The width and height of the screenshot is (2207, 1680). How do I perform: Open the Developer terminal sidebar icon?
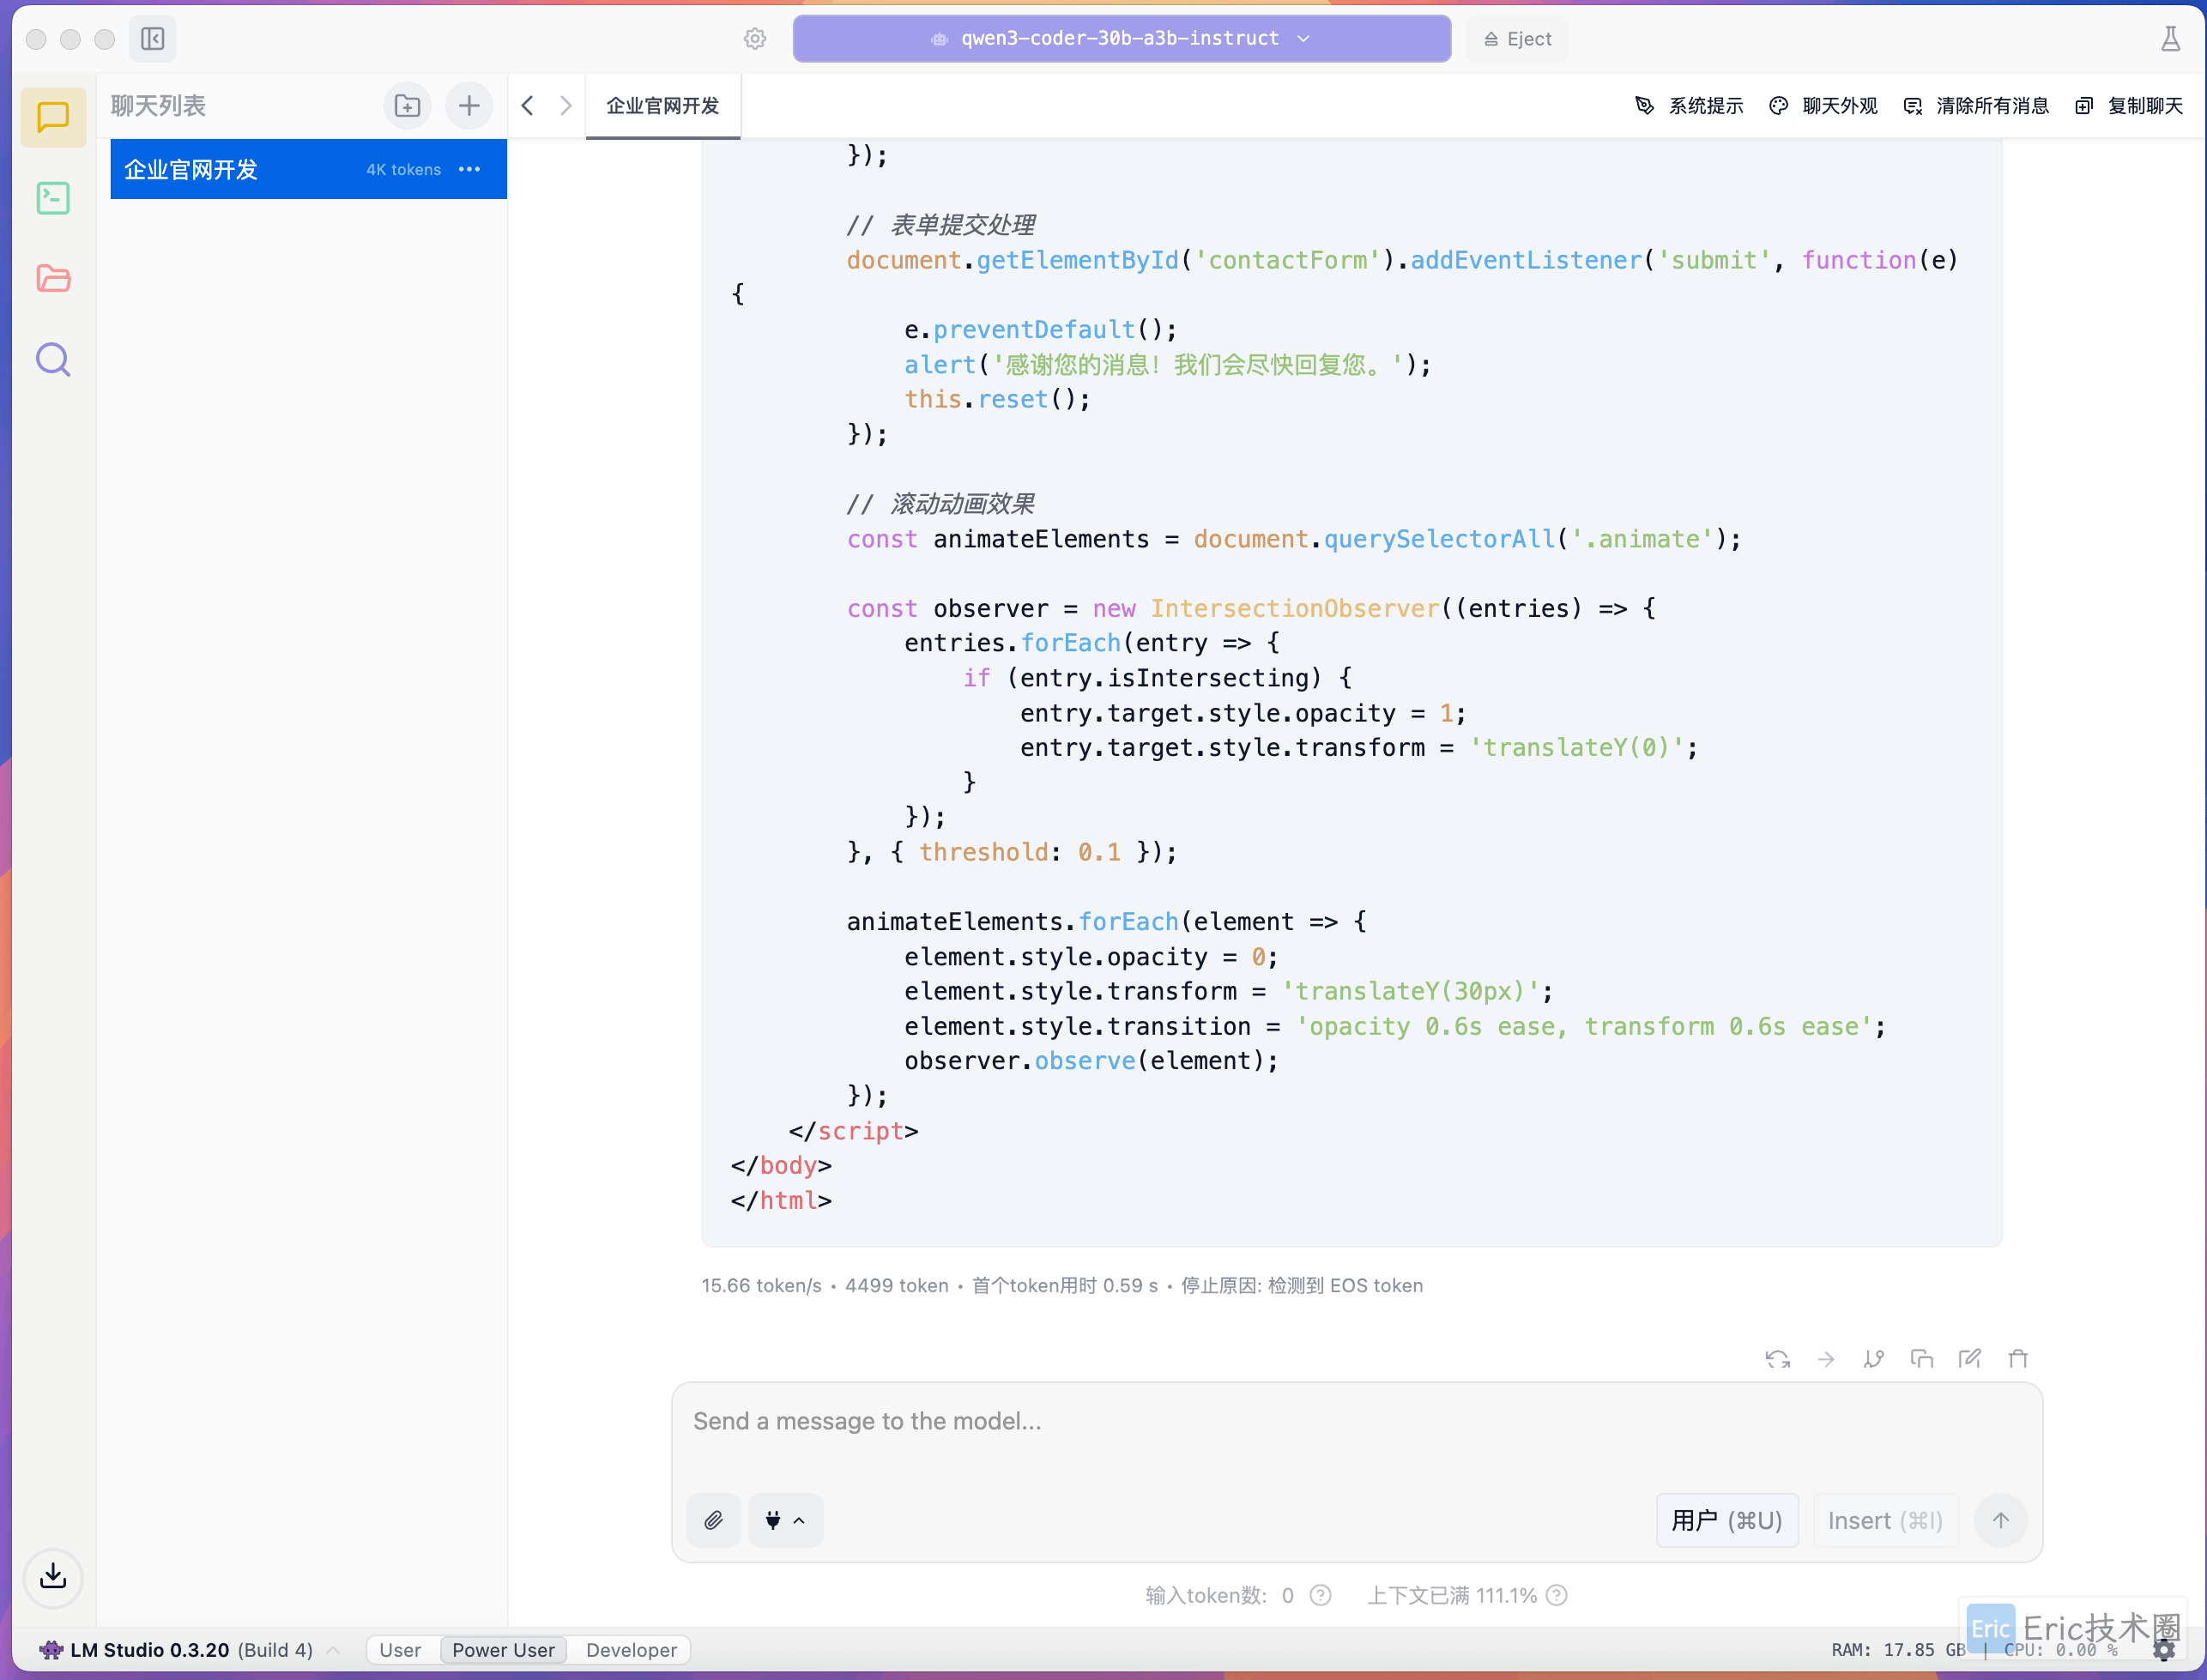[x=53, y=198]
